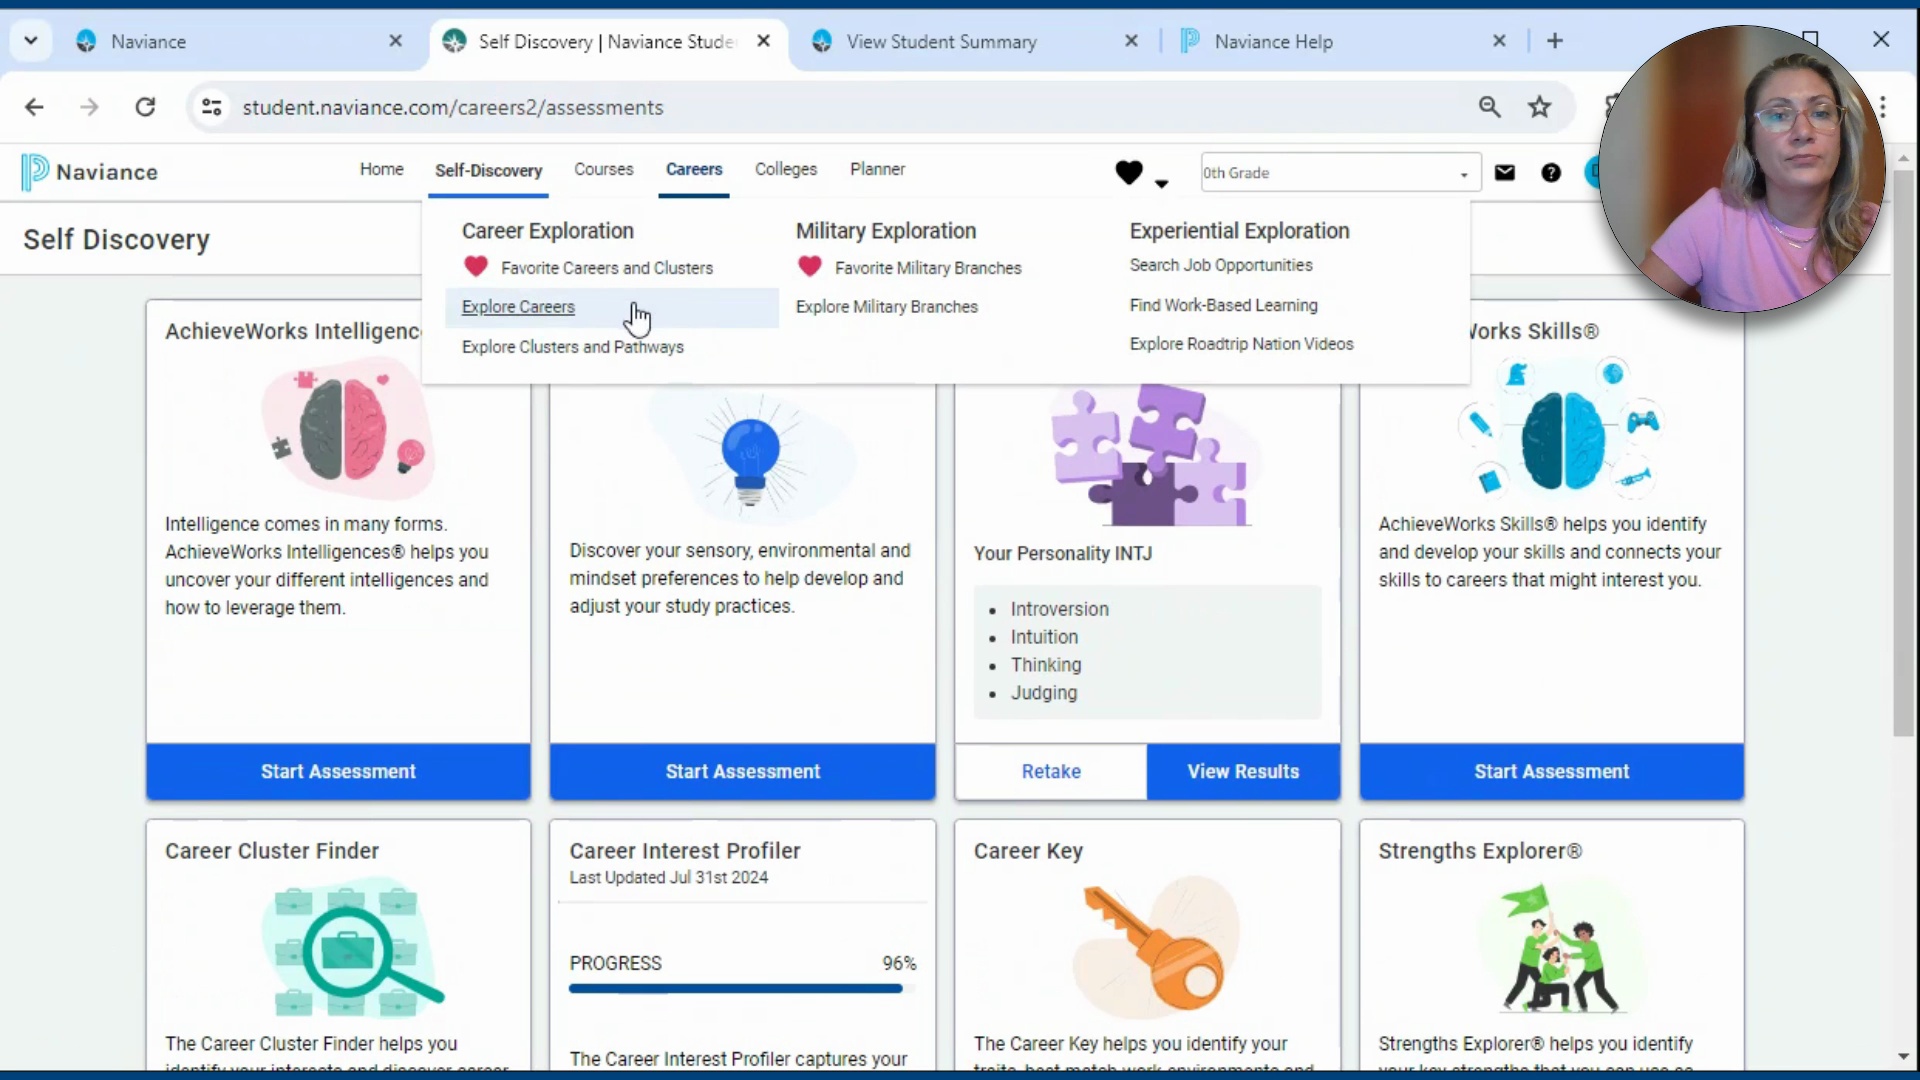Click the Your Personality INTJ text

tap(1063, 554)
